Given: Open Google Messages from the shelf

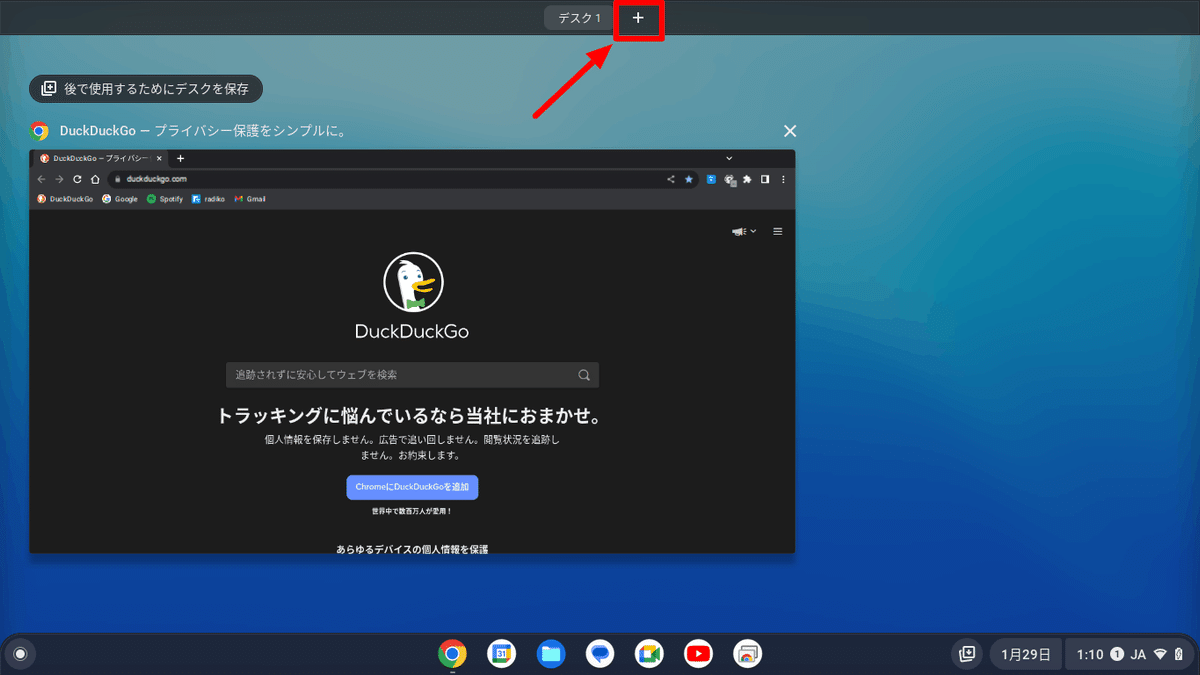Looking at the screenshot, I should tap(600, 654).
